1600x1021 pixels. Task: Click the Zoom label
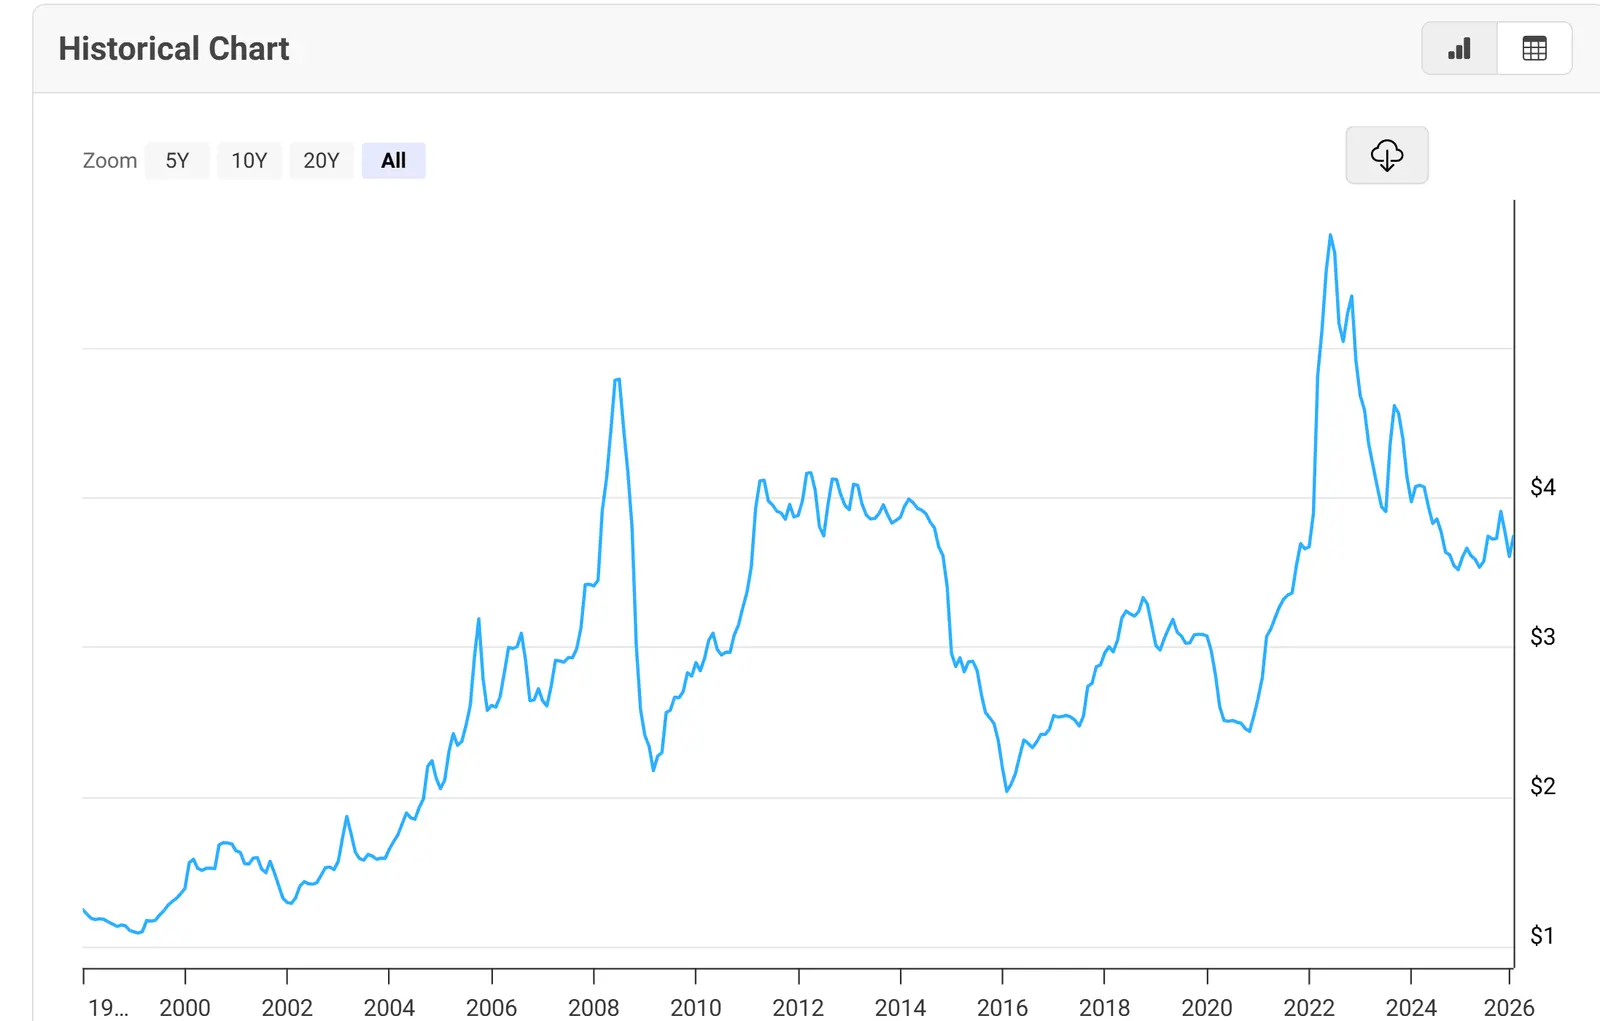coord(110,160)
